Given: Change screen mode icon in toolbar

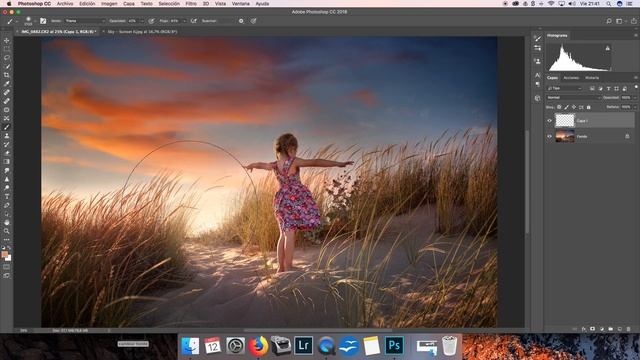Looking at the screenshot, I should pos(7,276).
